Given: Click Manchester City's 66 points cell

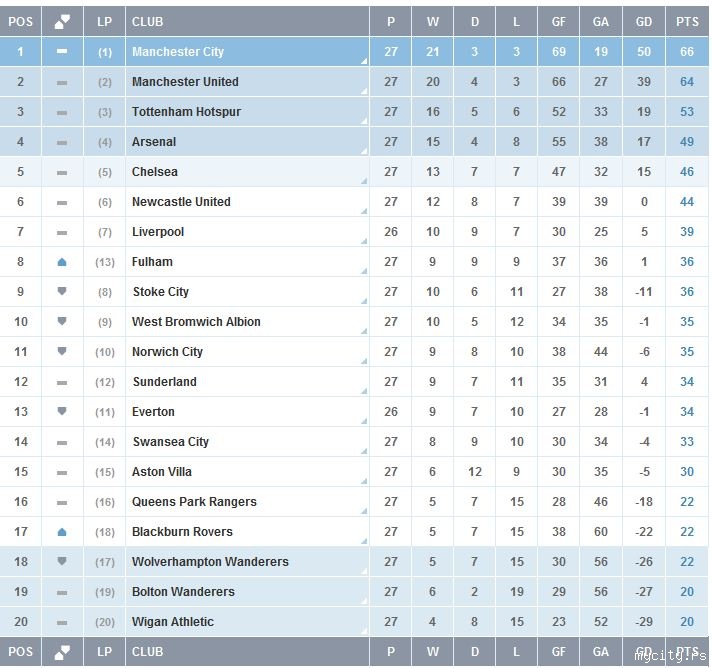Looking at the screenshot, I should (687, 52).
